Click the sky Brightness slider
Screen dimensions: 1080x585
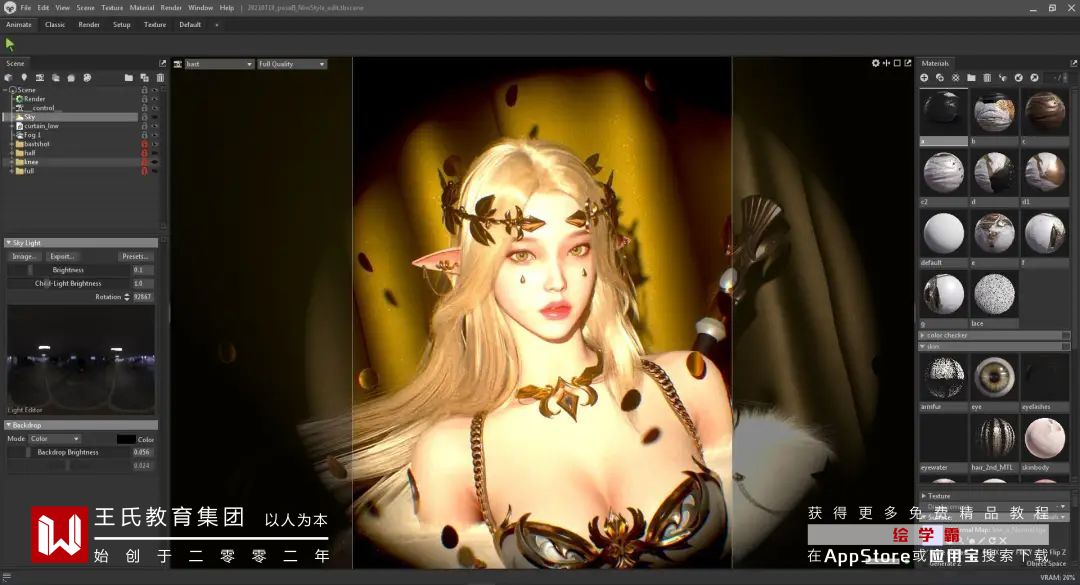68,270
